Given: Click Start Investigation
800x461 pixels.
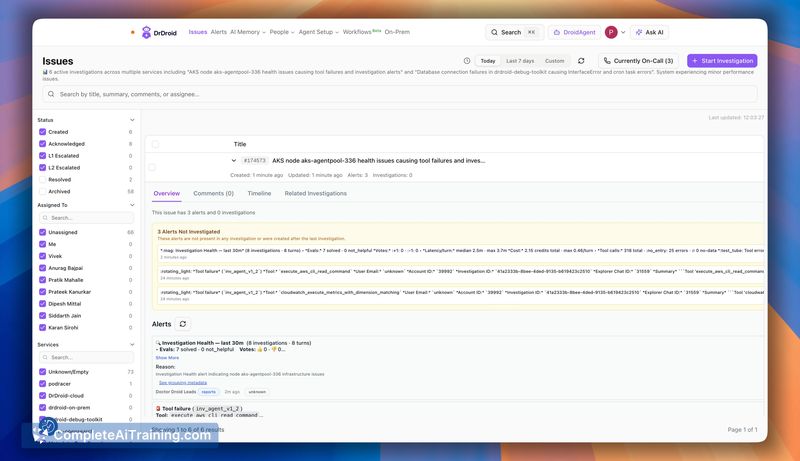Looking at the screenshot, I should tap(722, 61).
